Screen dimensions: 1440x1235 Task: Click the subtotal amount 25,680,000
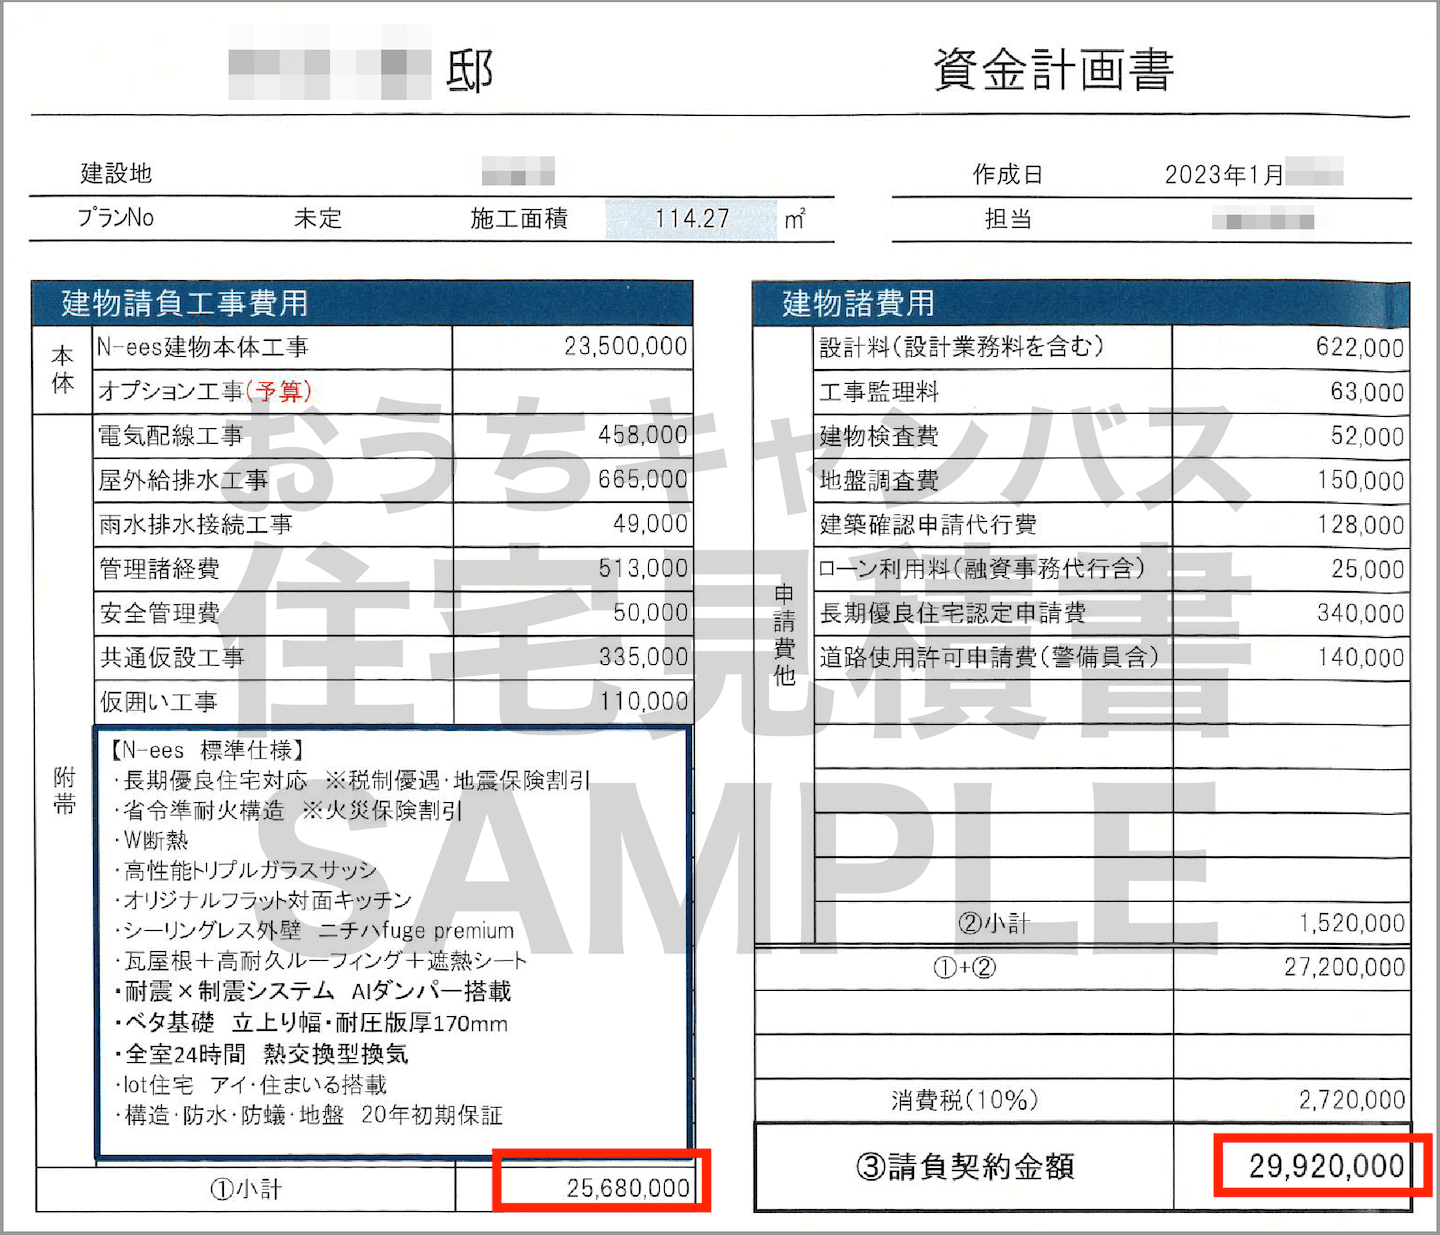[x=628, y=1188]
